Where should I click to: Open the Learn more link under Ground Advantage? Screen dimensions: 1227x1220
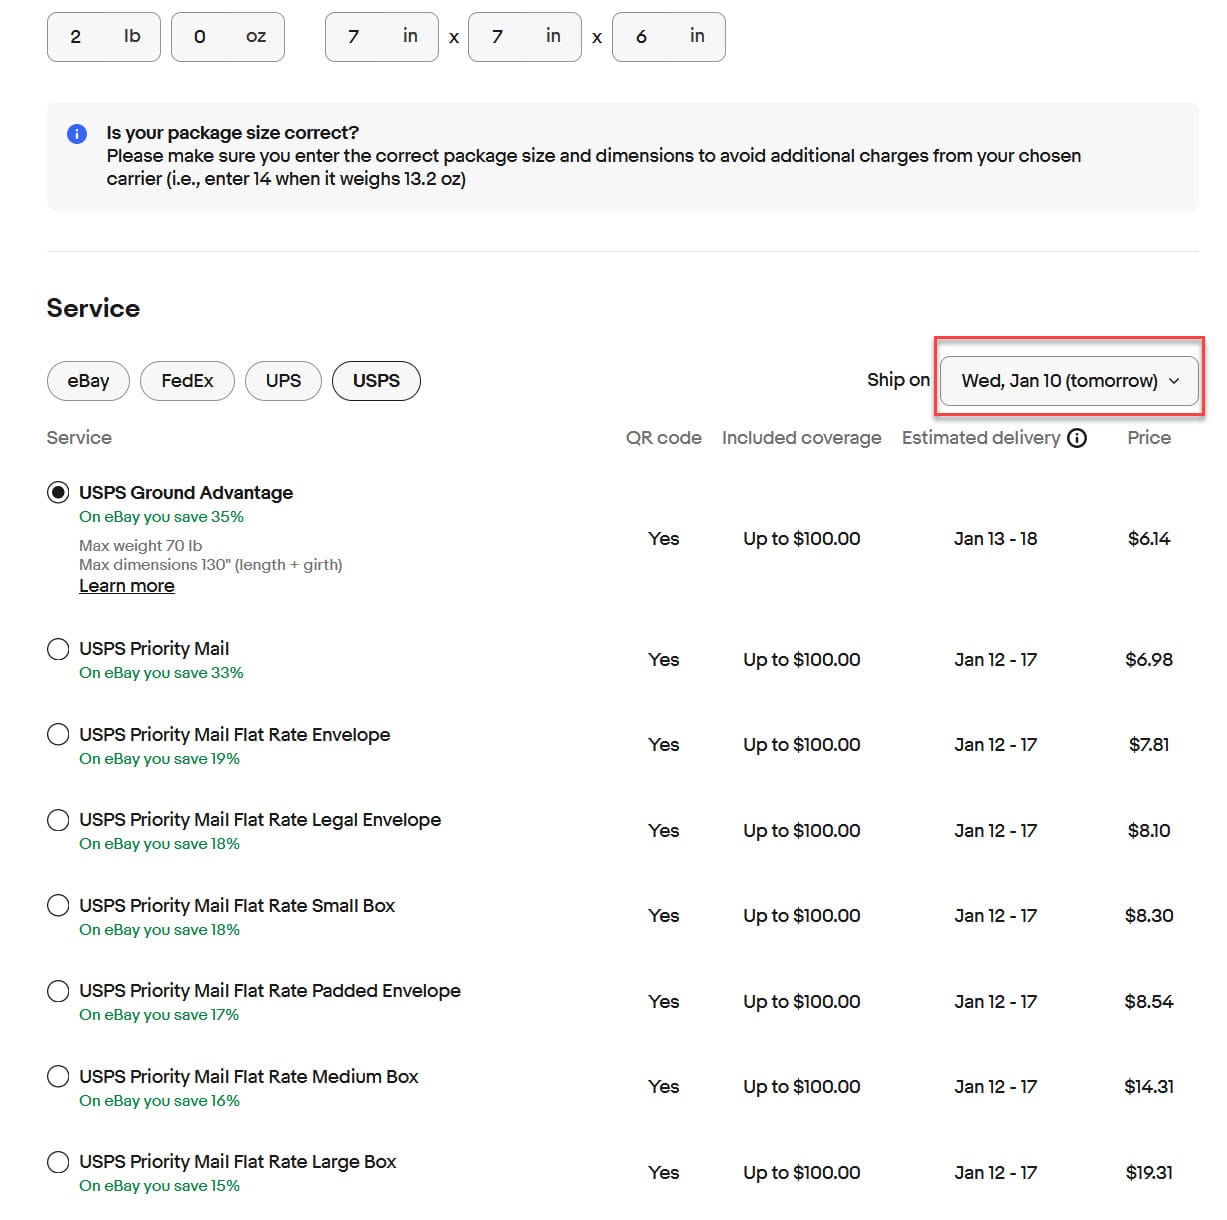[127, 586]
